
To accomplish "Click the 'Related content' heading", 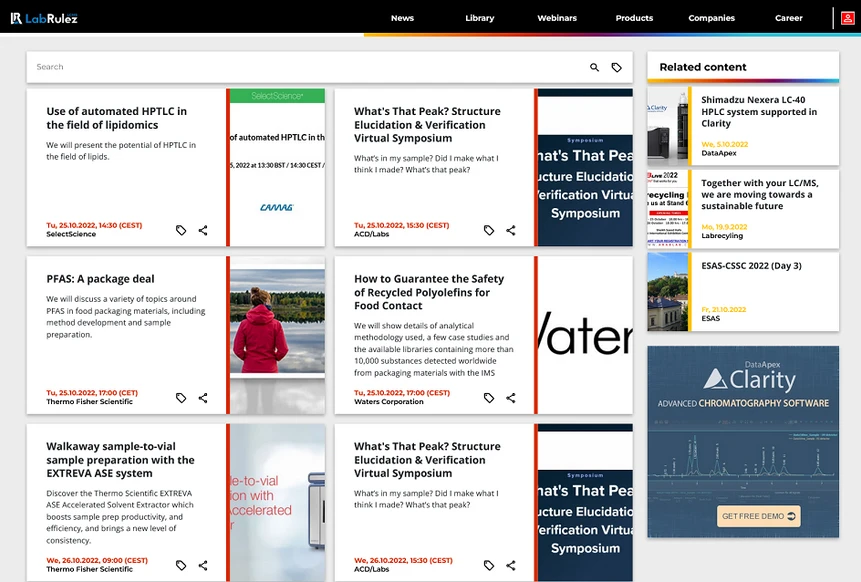I will tap(703, 67).
